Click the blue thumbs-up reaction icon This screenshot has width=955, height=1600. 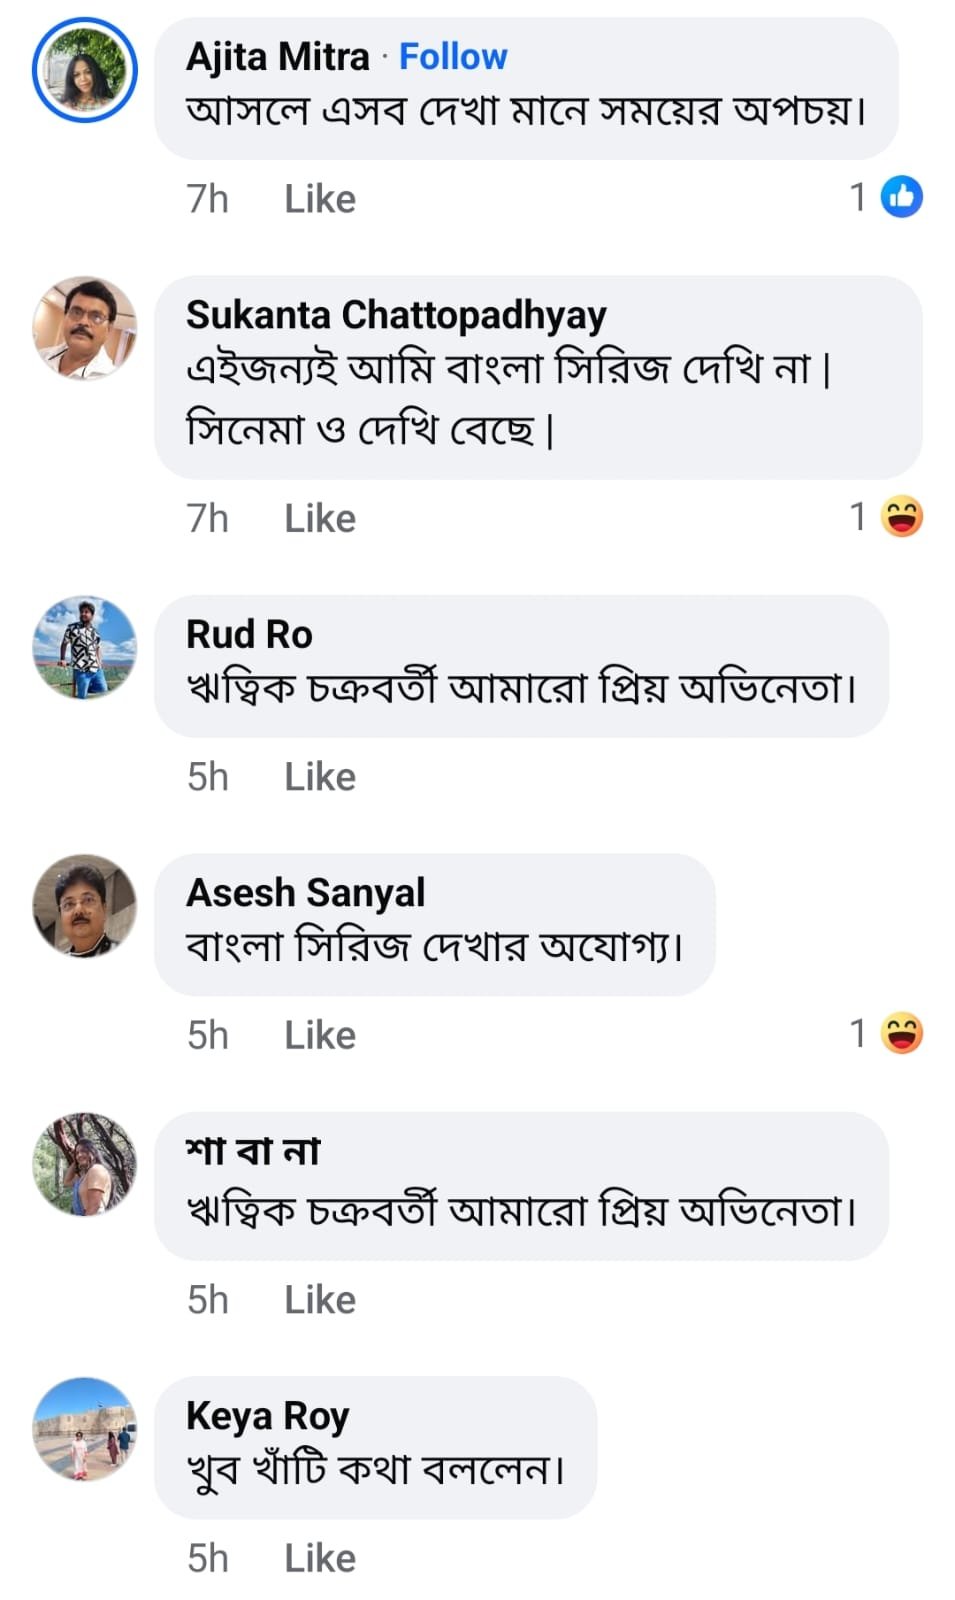[x=902, y=197]
